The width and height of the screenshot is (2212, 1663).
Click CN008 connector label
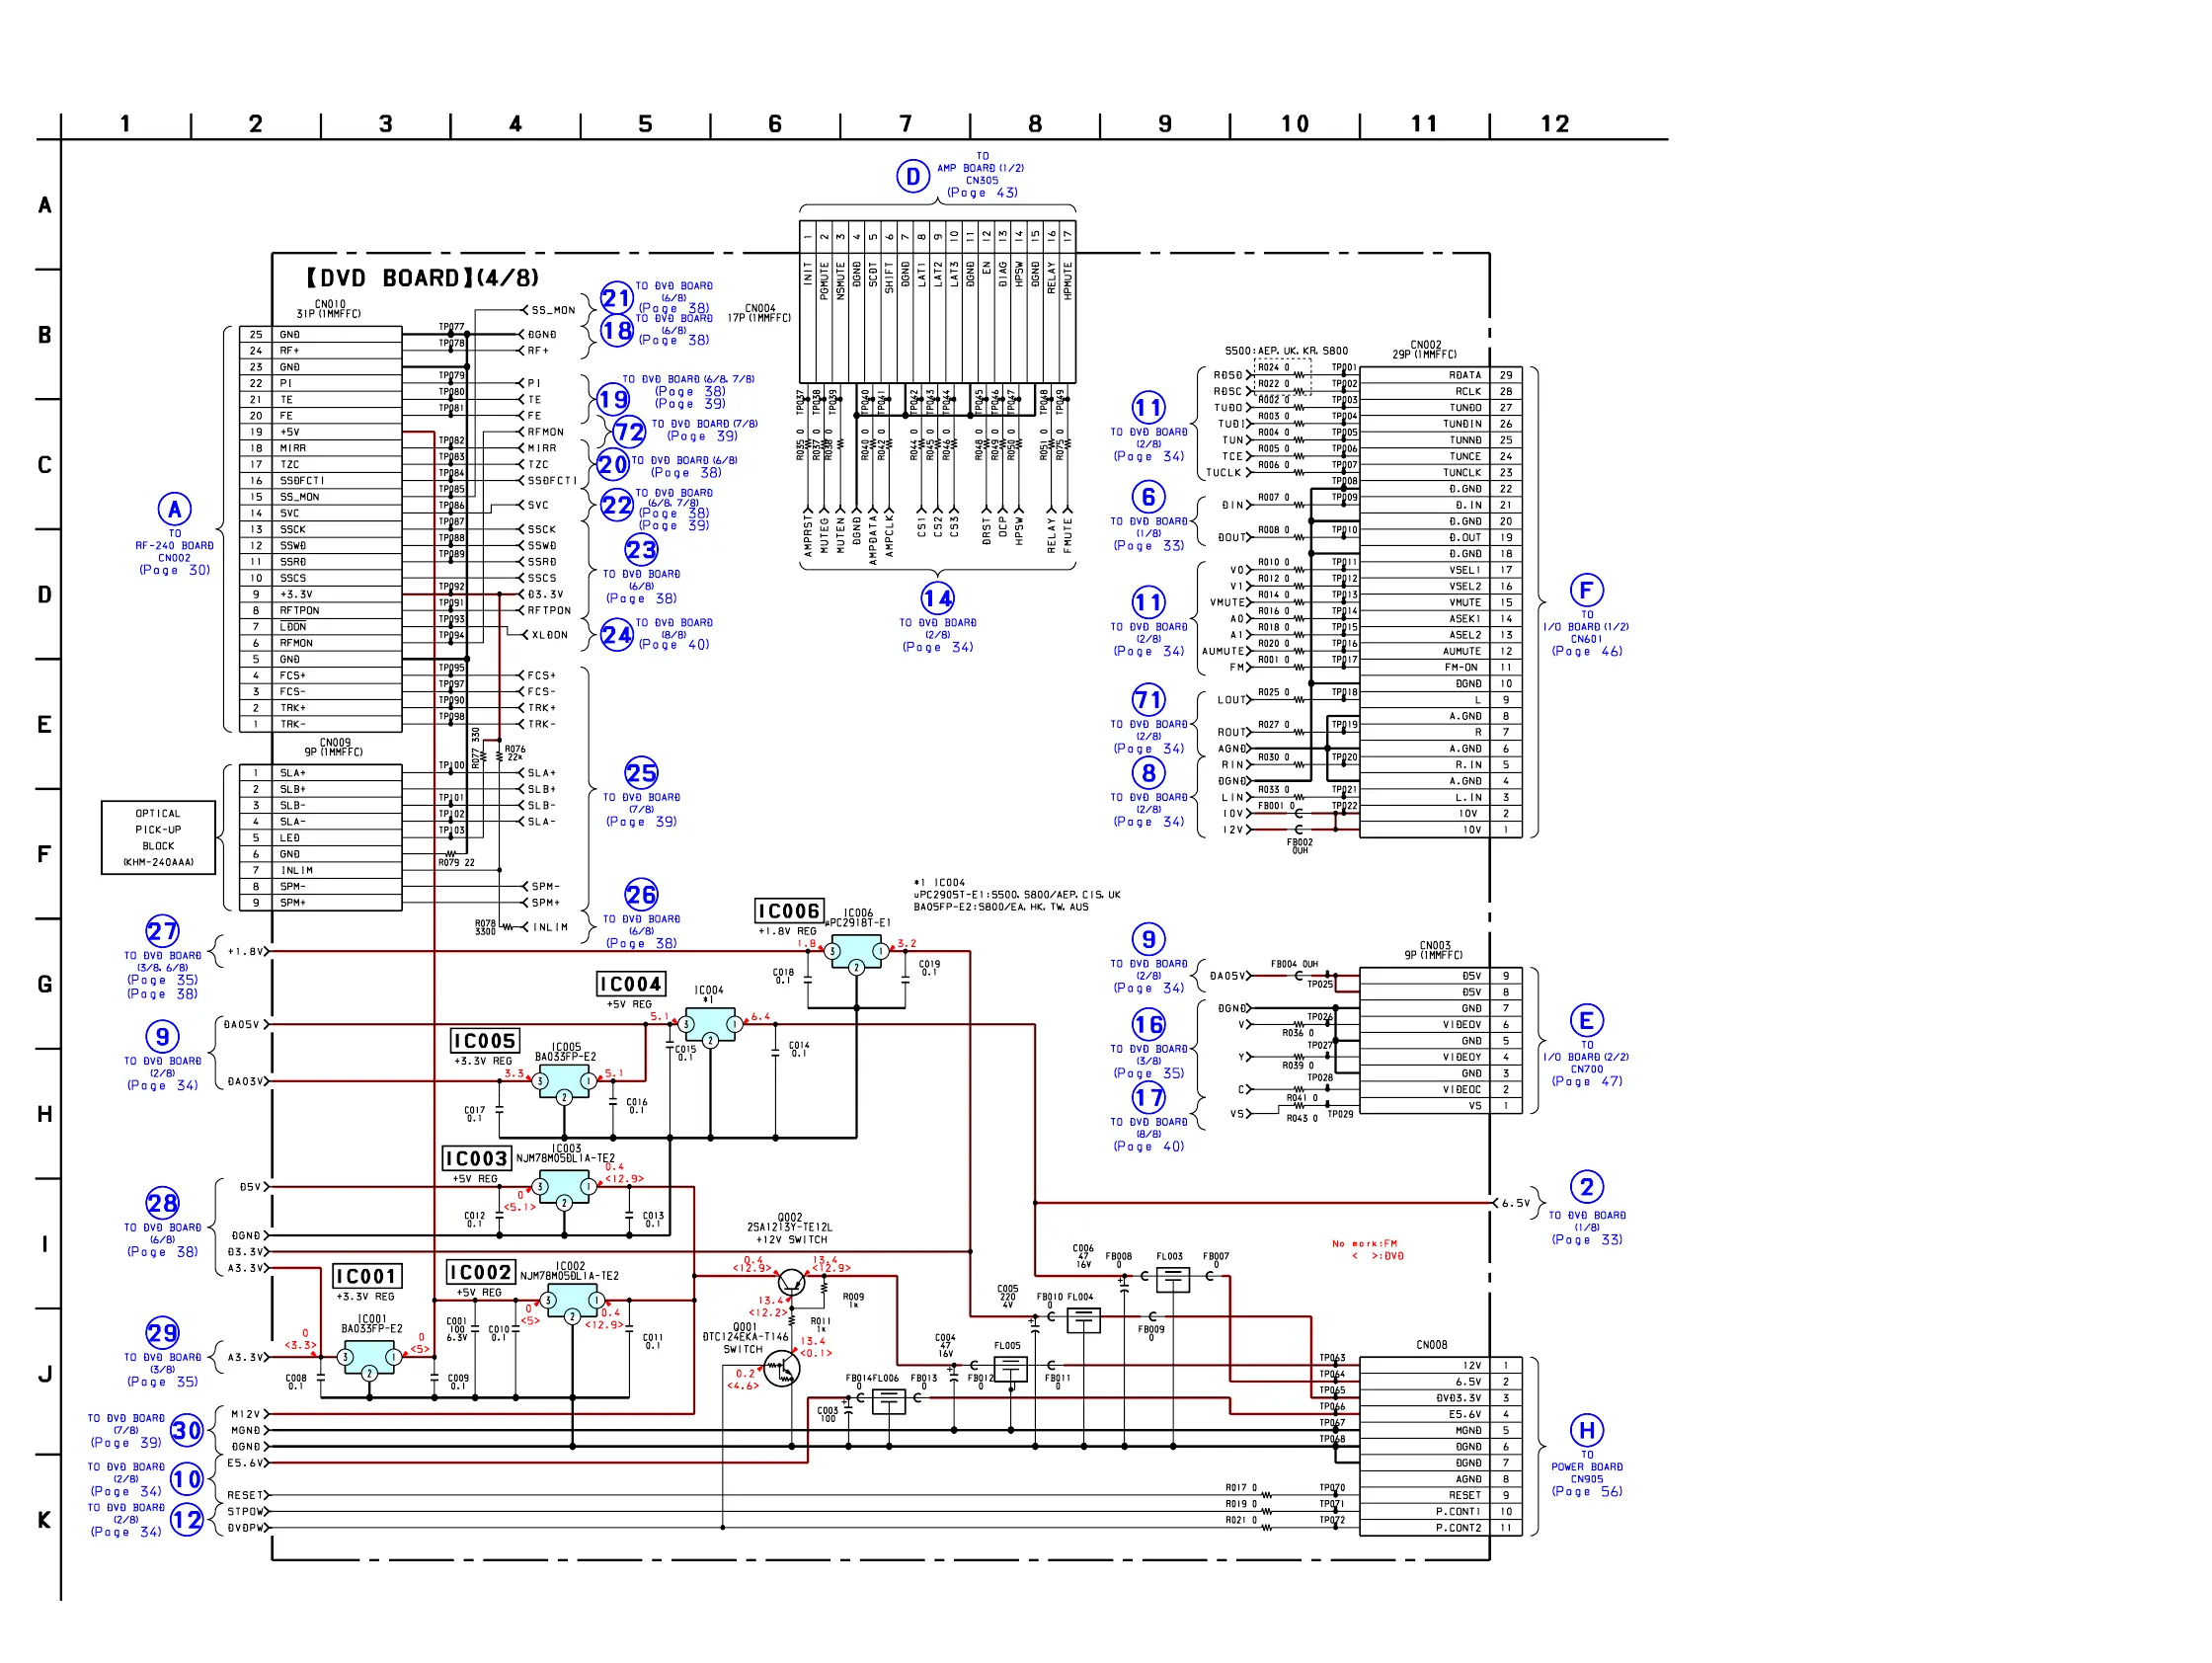click(x=1431, y=1345)
